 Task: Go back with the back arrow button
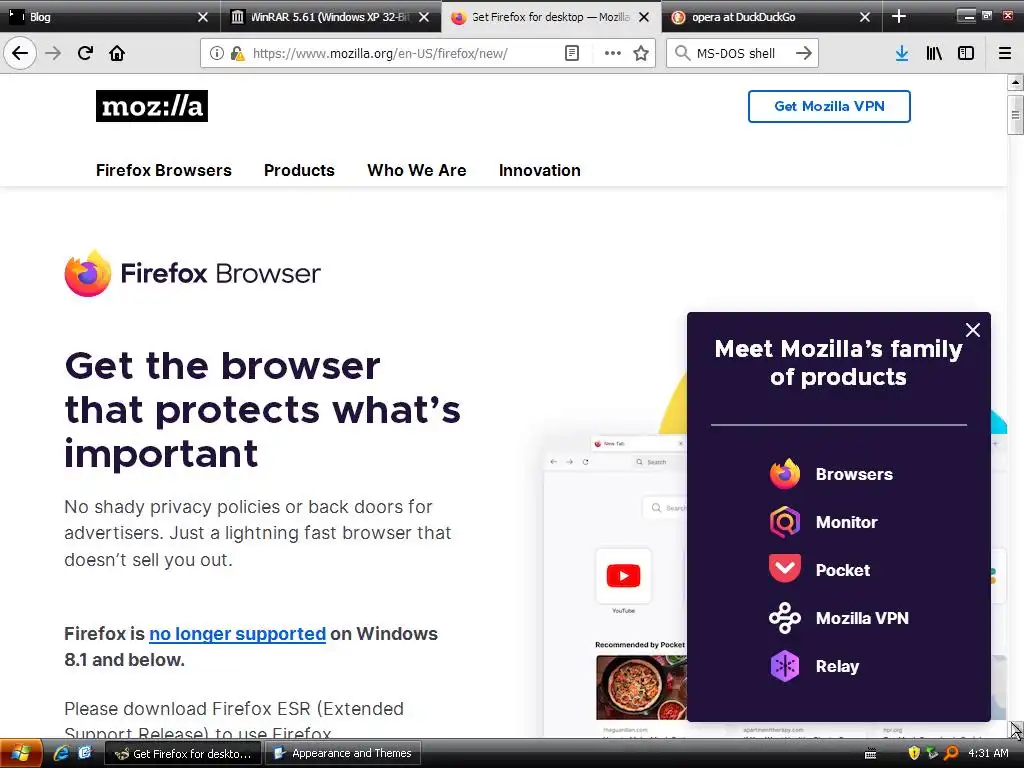20,53
